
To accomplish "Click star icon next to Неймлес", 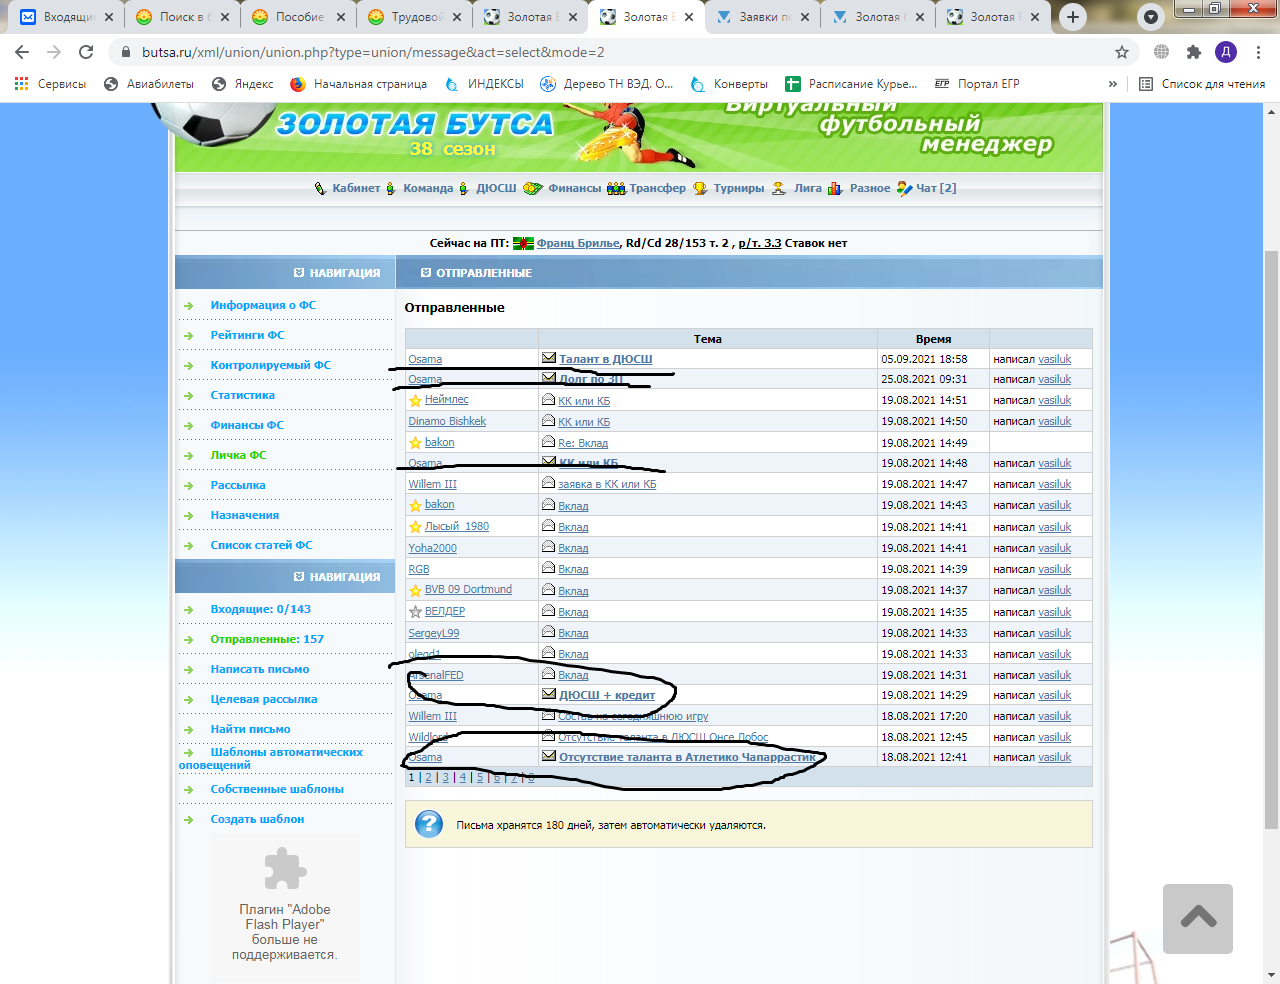I will tap(415, 401).
